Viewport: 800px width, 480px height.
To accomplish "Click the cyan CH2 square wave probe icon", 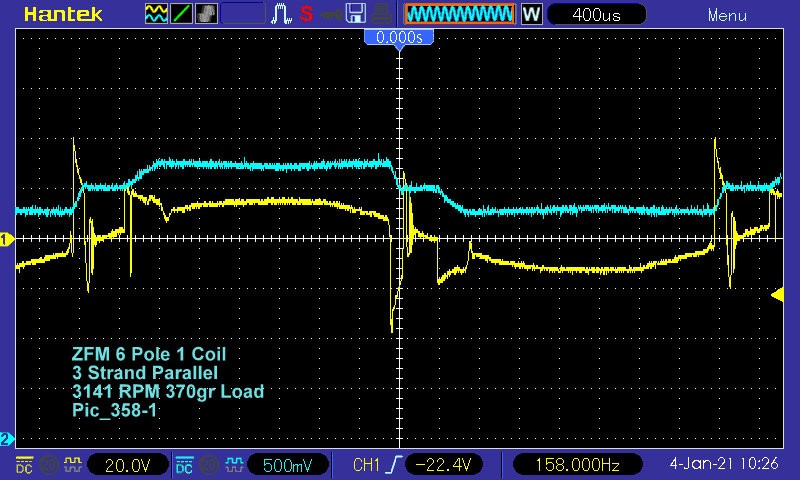I will point(233,464).
